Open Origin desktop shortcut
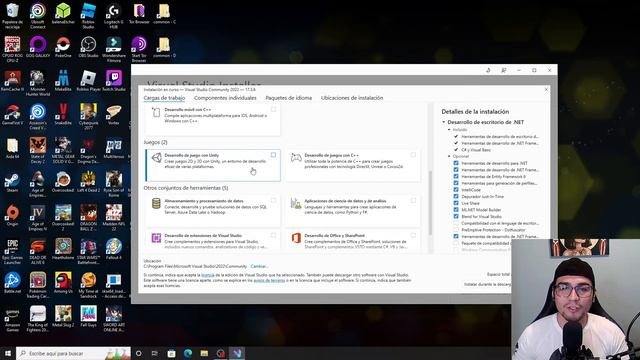 [x=12, y=216]
